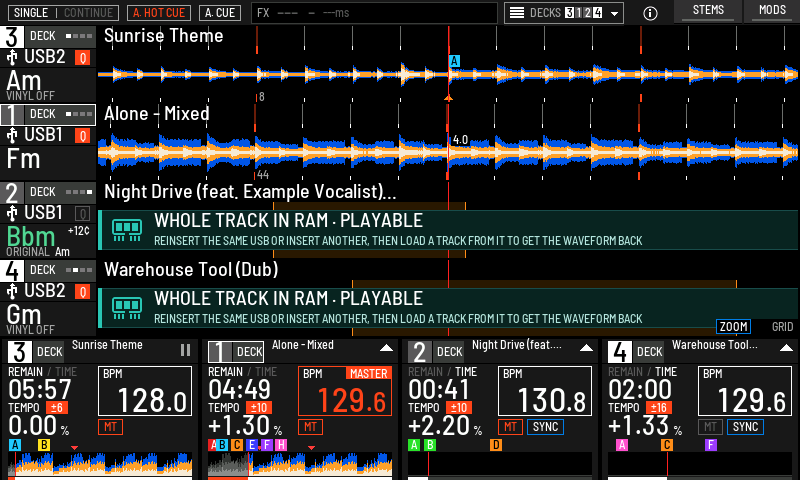The width and height of the screenshot is (800, 480).
Task: Open the info icon in the top bar
Action: point(650,13)
